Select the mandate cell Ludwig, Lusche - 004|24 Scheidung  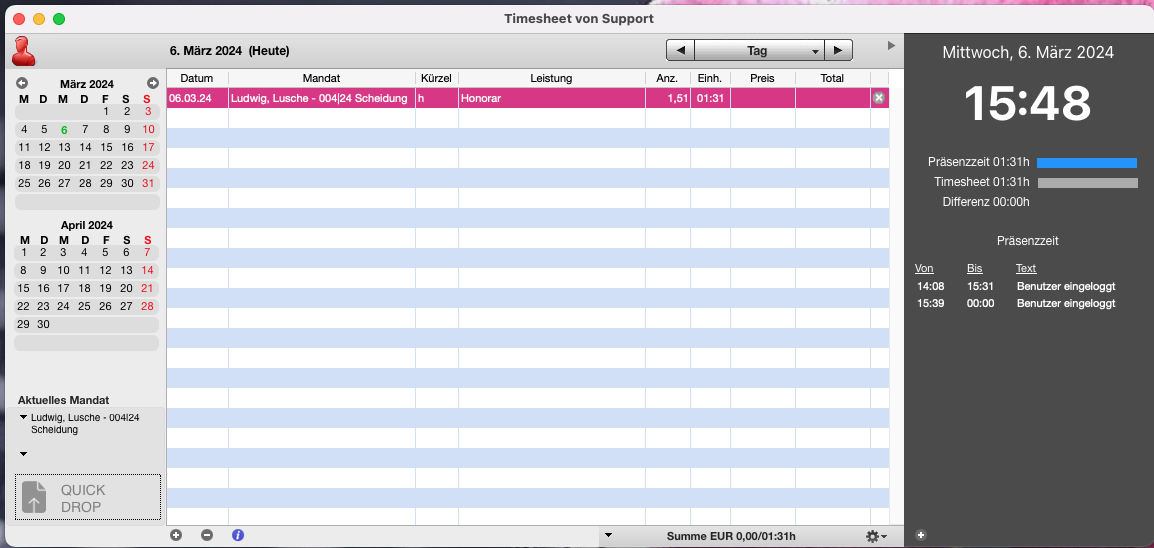click(322, 98)
